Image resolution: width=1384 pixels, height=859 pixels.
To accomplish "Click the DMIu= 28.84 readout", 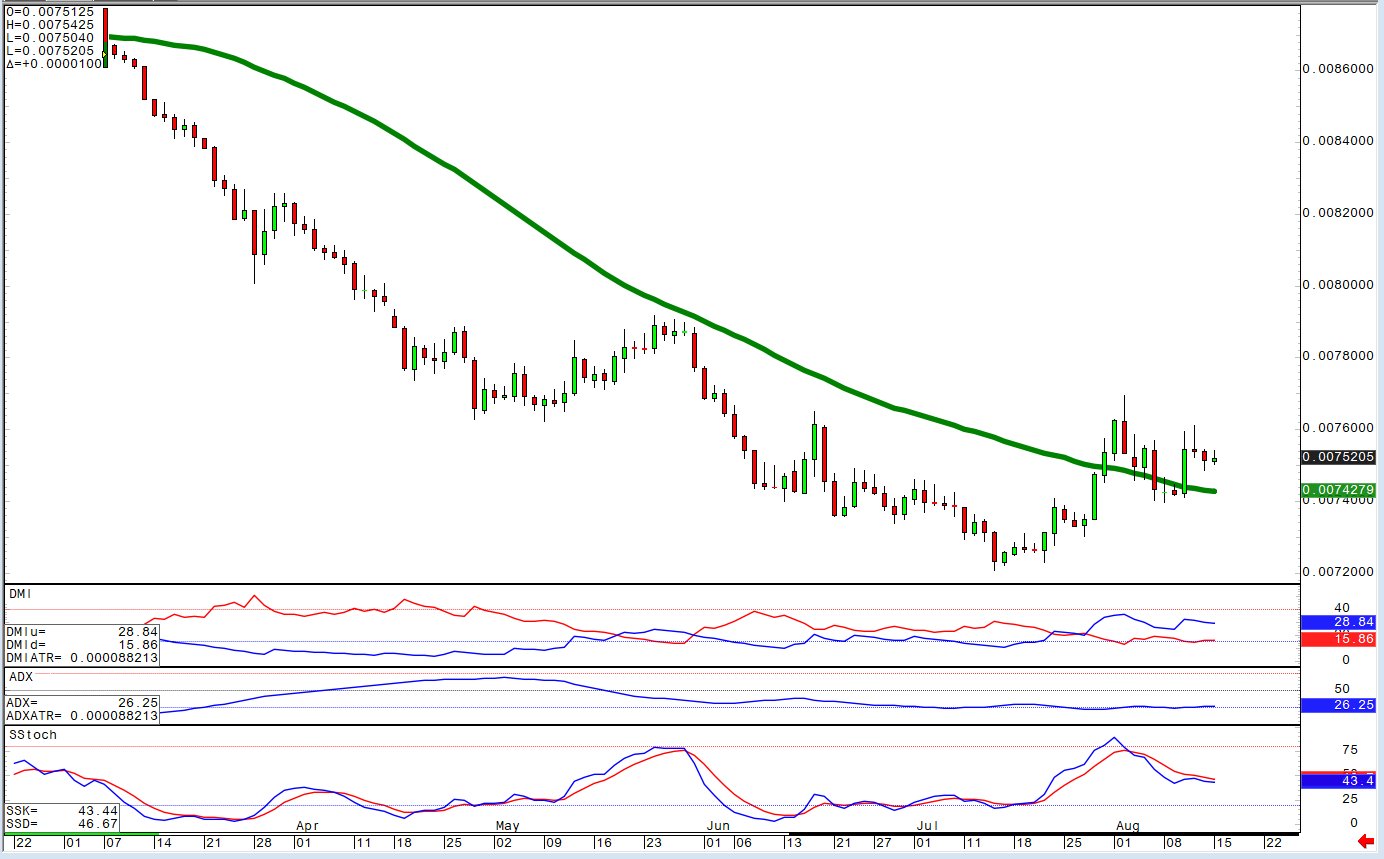I will tap(82, 632).
